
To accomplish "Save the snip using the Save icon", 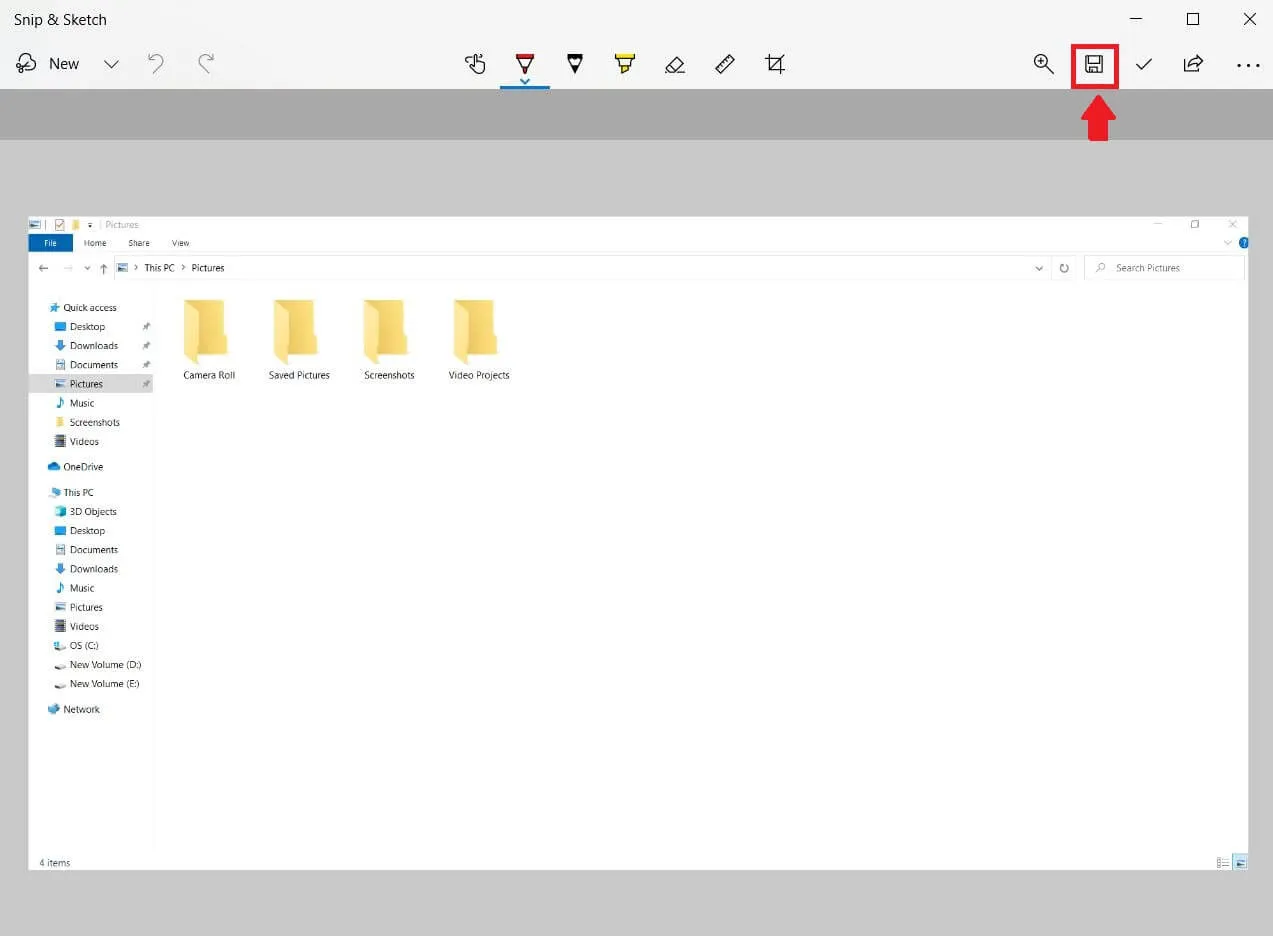I will coord(1094,64).
